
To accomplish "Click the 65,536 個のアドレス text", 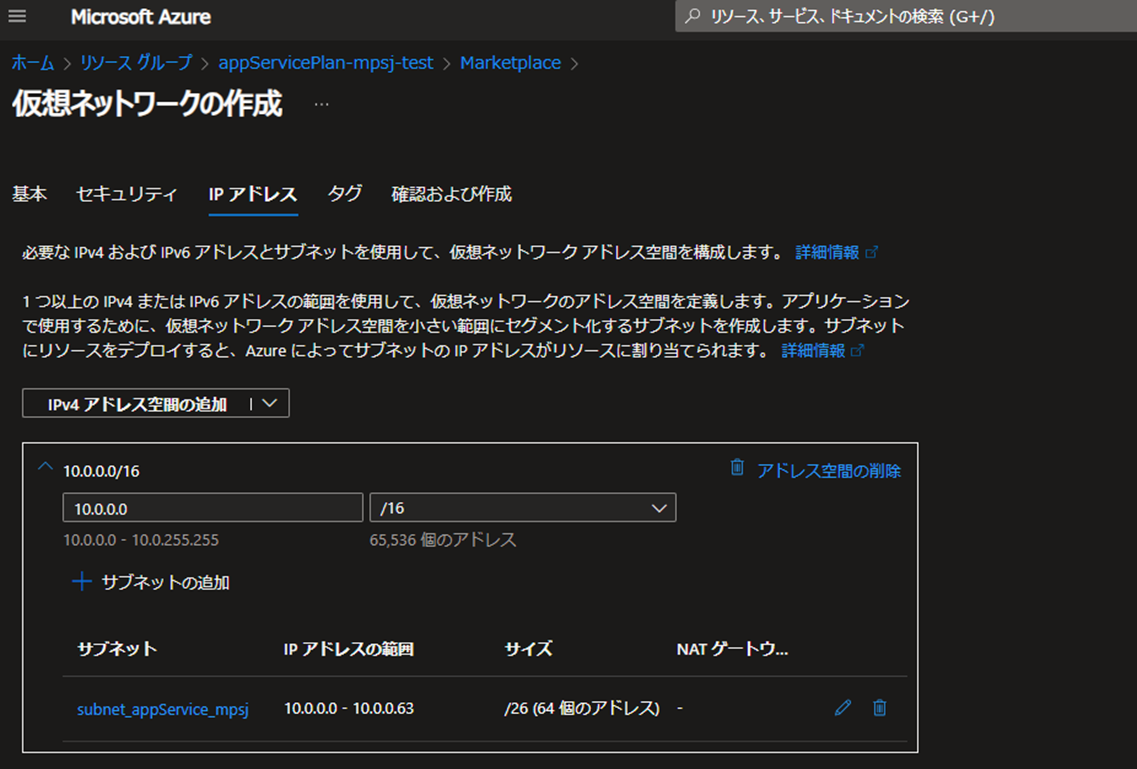I will click(x=443, y=540).
